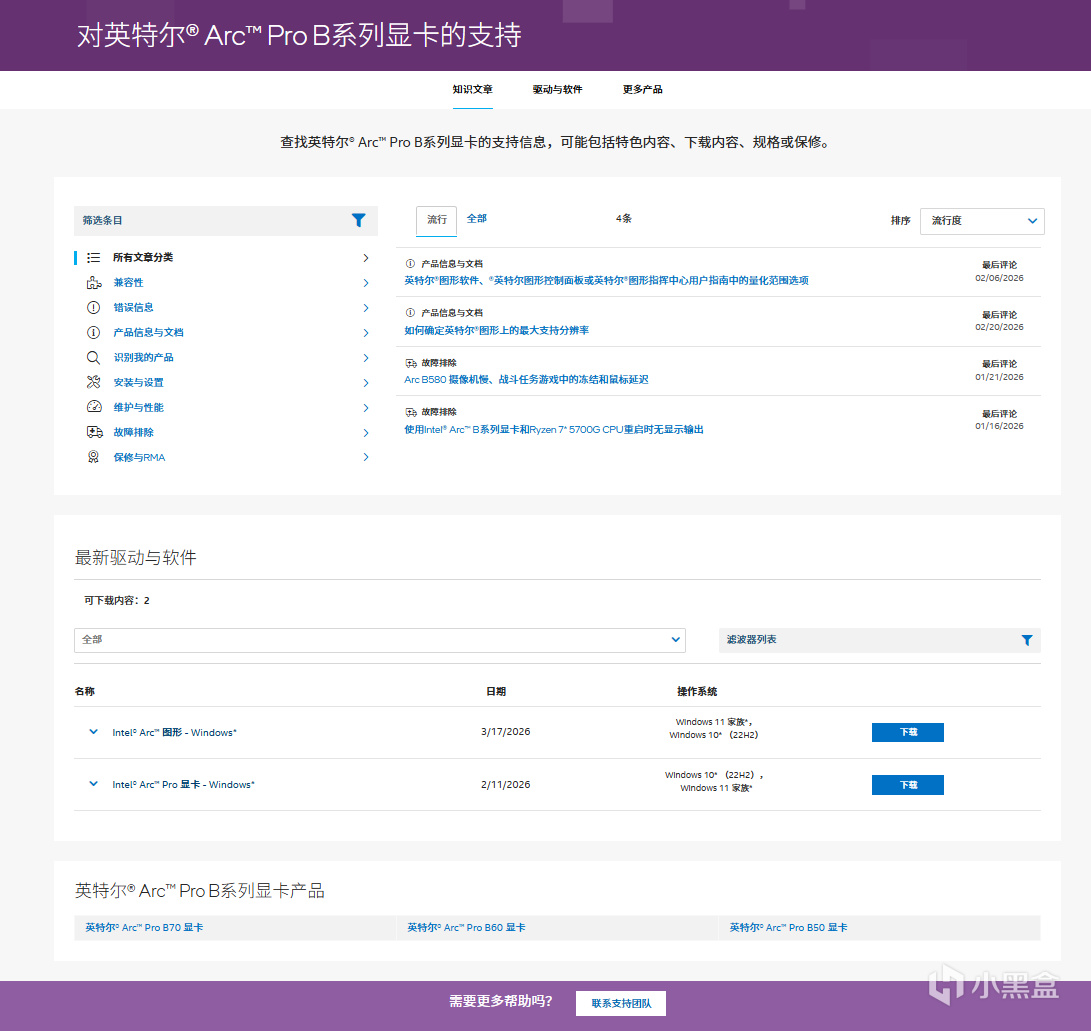This screenshot has height=1031, width=1091.
Task: Click the 滤波器列表 filter bar
Action: 879,640
